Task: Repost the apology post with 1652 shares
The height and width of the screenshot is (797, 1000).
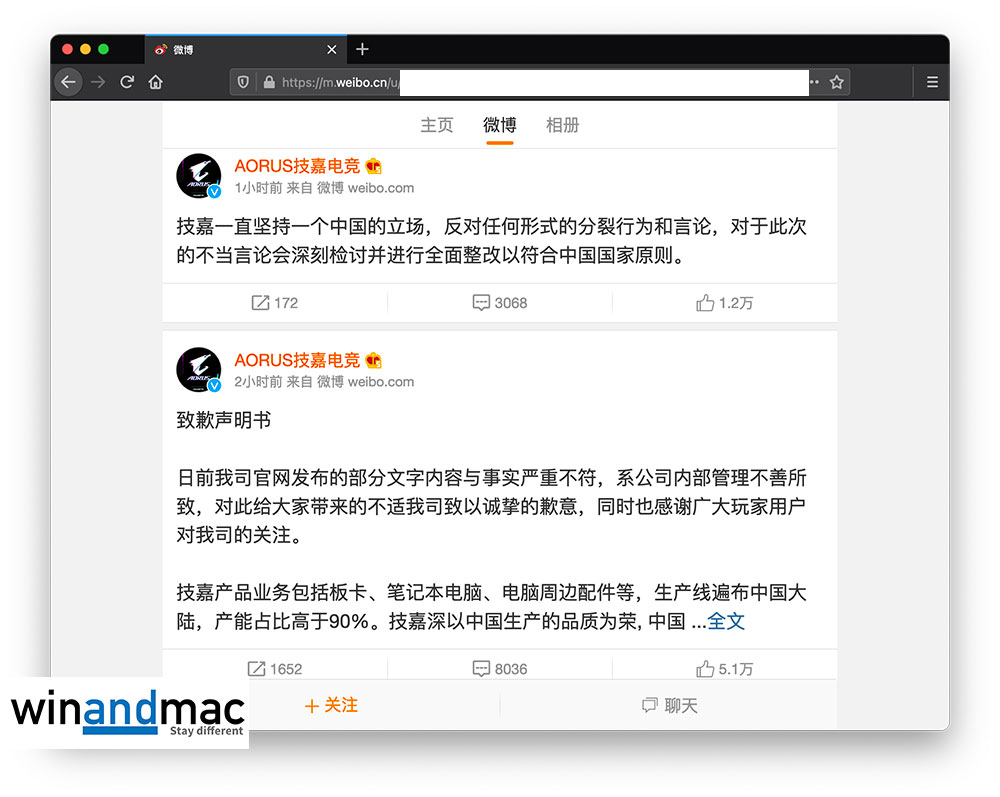Action: (x=275, y=669)
